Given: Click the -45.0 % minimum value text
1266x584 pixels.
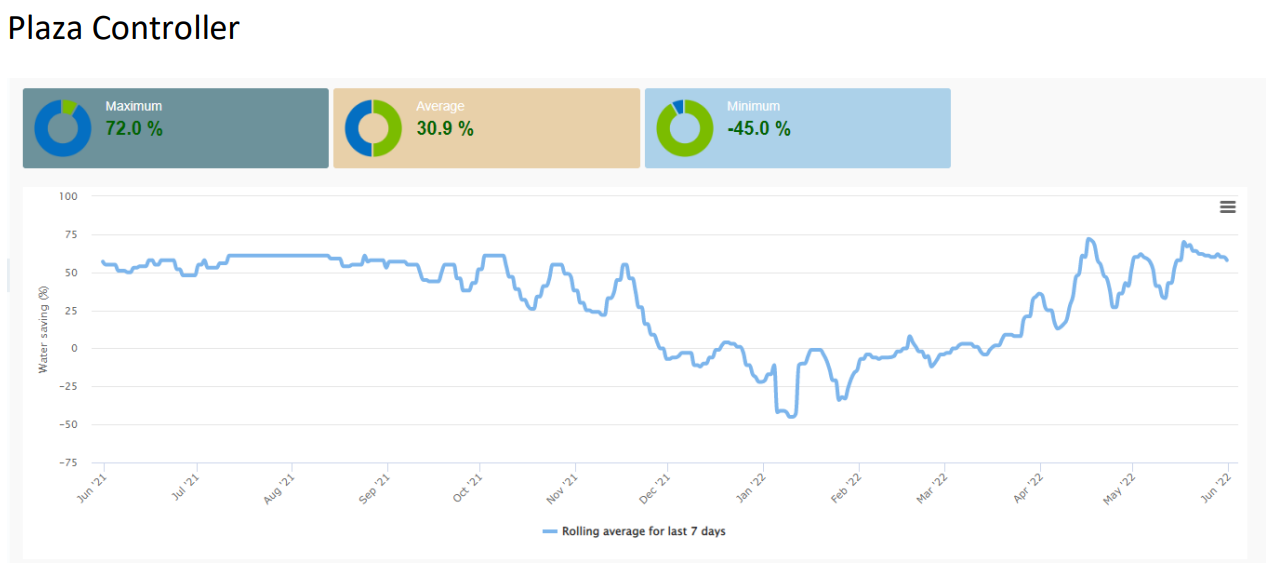Looking at the screenshot, I should (x=758, y=128).
